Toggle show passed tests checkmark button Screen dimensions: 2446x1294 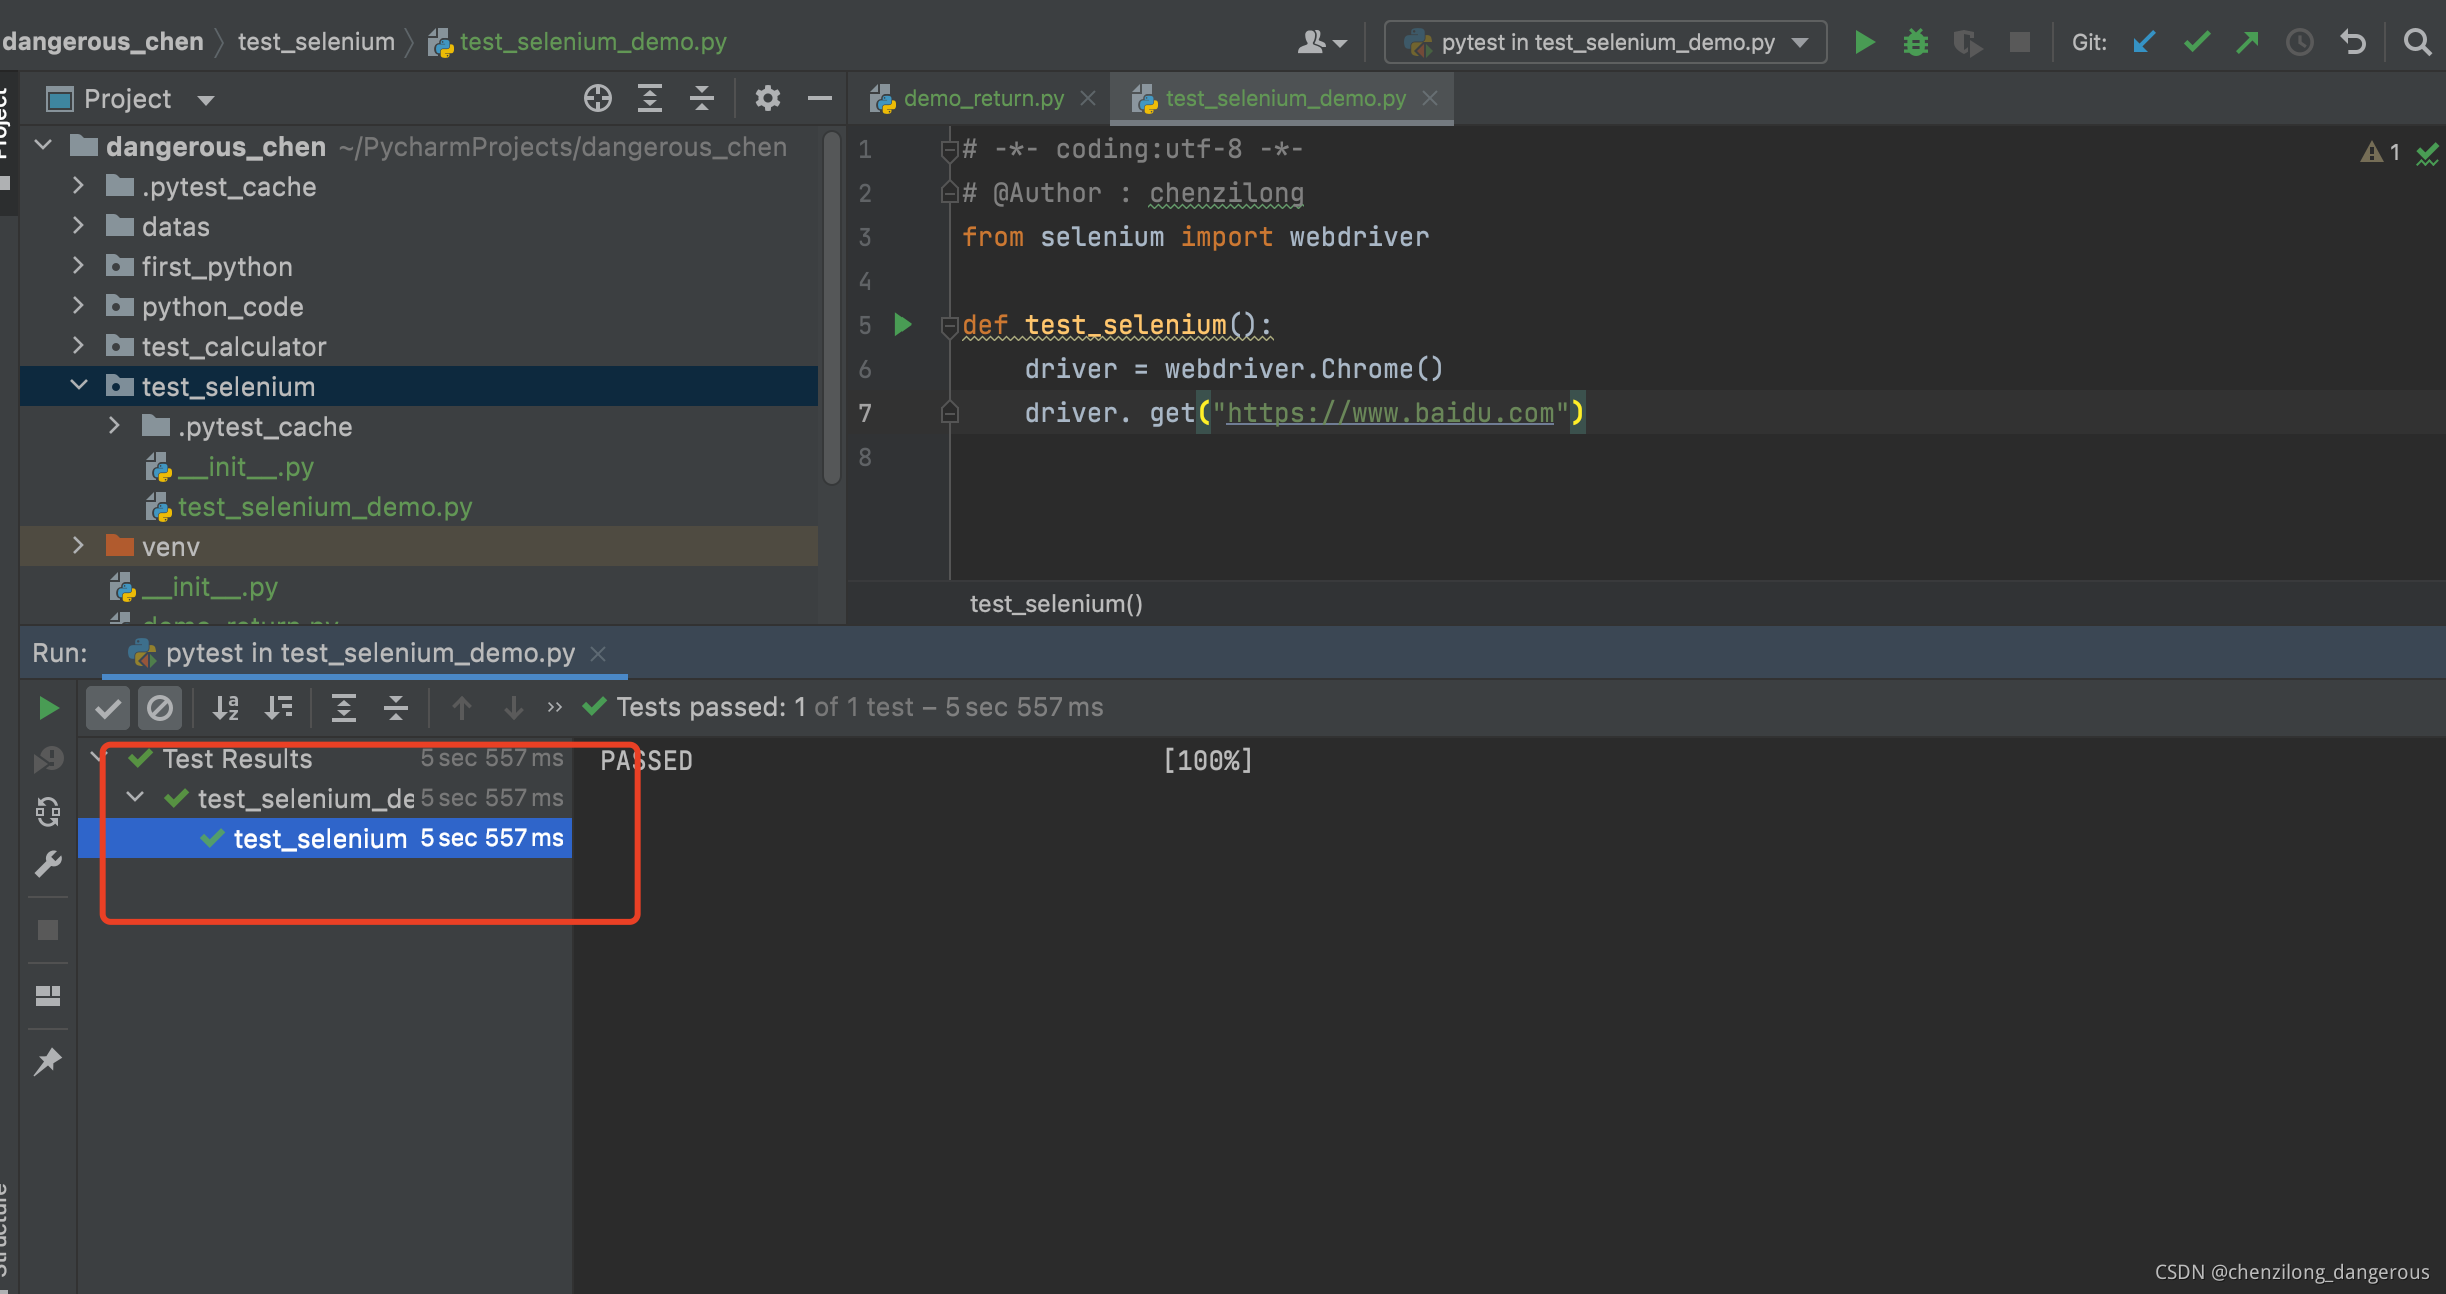click(108, 708)
